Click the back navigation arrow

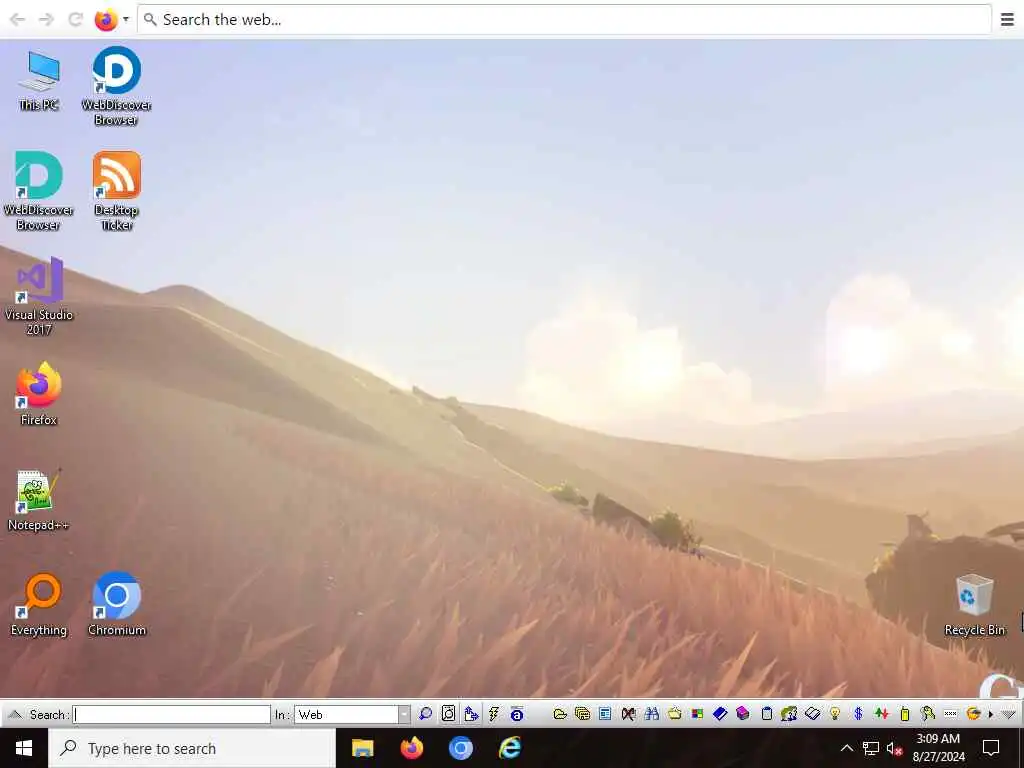click(x=18, y=20)
